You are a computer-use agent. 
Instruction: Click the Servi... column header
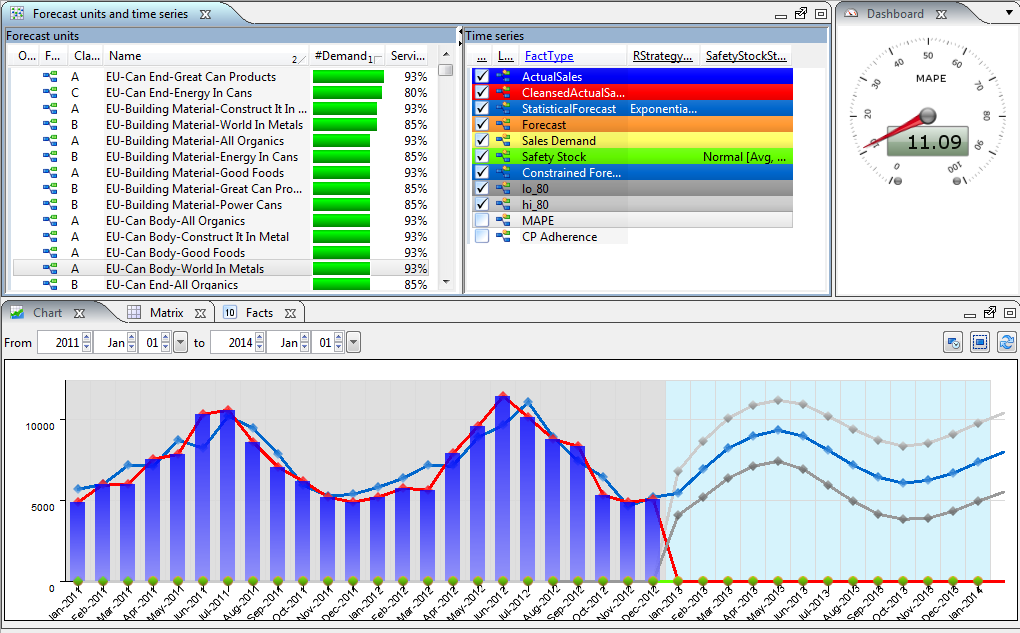tap(408, 56)
